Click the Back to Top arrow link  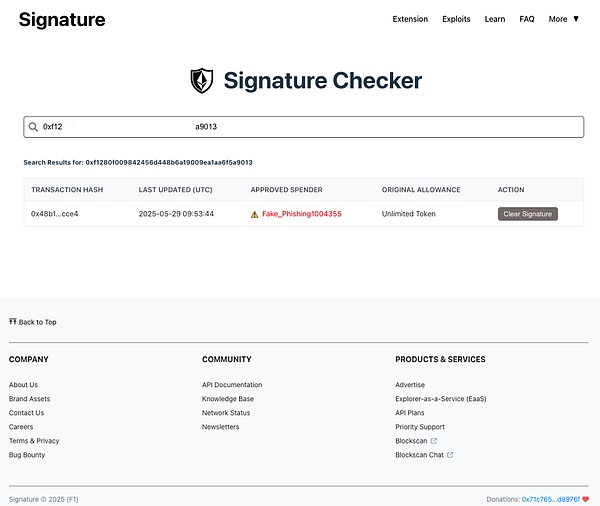[x=33, y=322]
